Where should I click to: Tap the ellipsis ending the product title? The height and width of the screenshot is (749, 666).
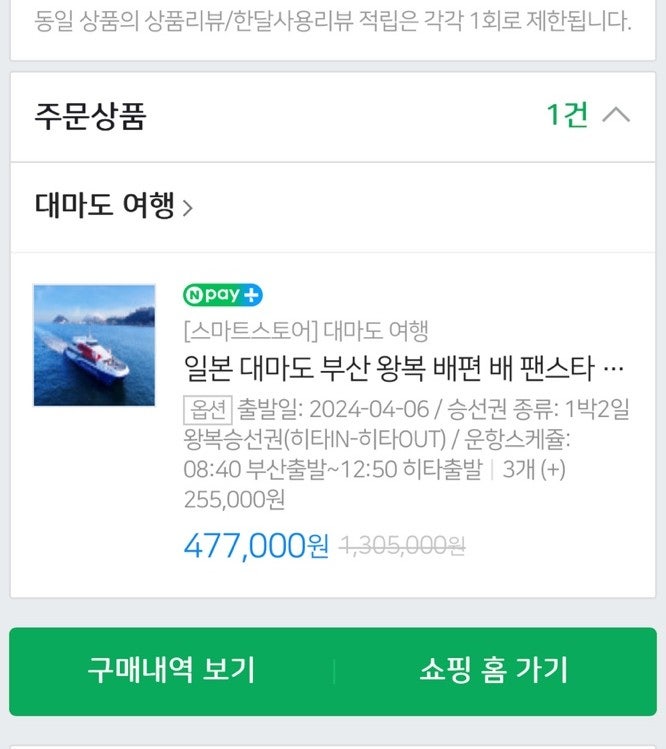(616, 369)
